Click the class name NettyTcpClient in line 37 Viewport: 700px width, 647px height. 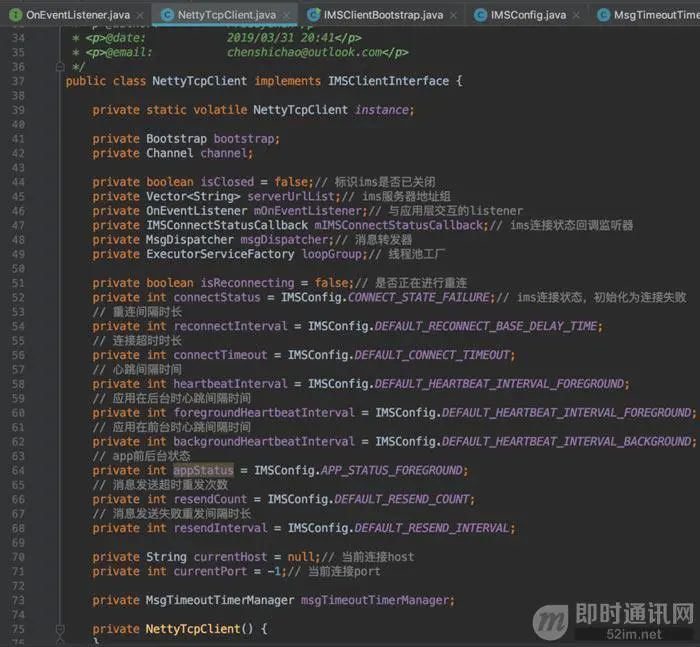[x=200, y=81]
